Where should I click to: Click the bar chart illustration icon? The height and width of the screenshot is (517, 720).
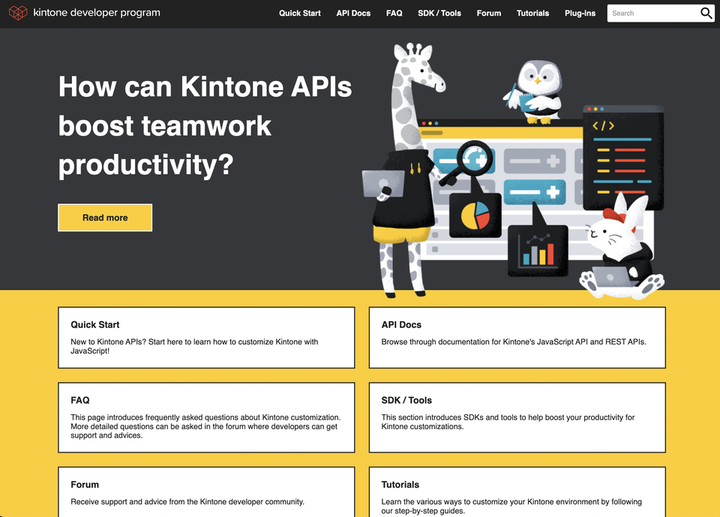(538, 251)
